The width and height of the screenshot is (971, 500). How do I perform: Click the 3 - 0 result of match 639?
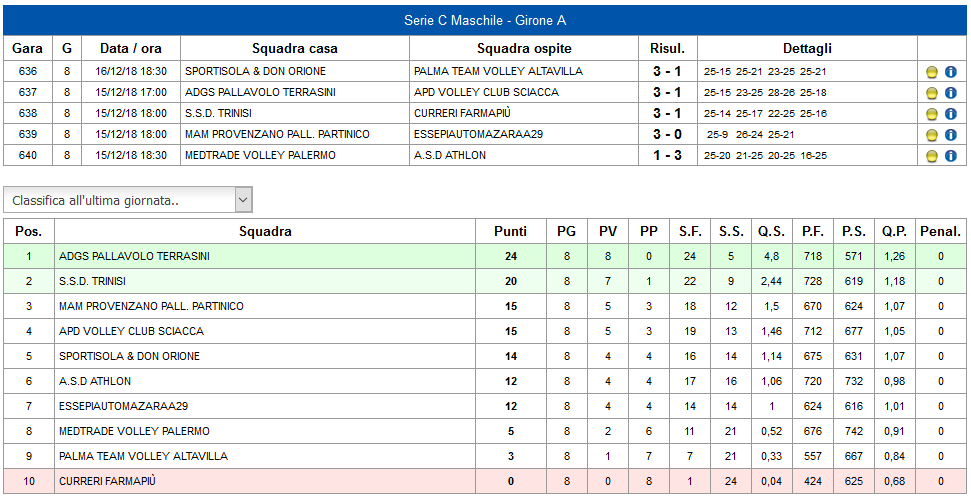pos(668,134)
